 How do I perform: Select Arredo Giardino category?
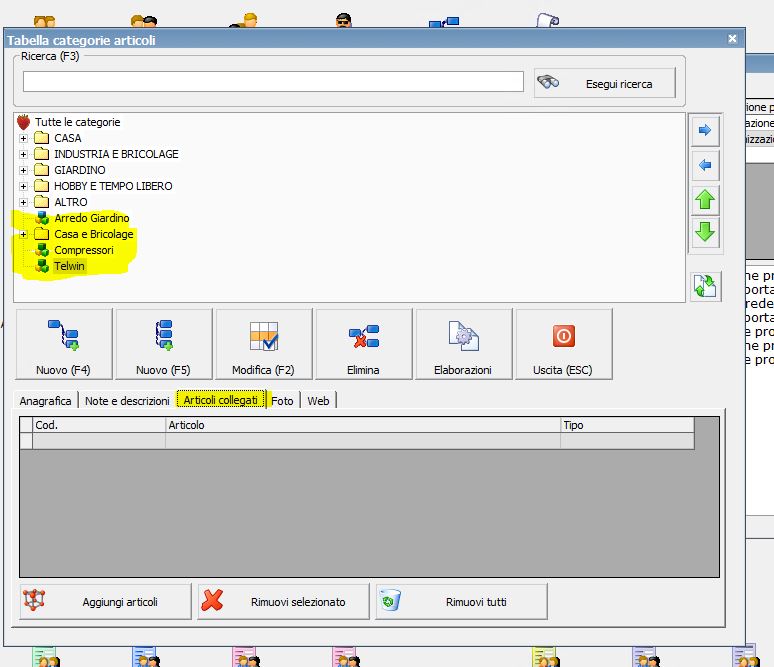[92, 218]
